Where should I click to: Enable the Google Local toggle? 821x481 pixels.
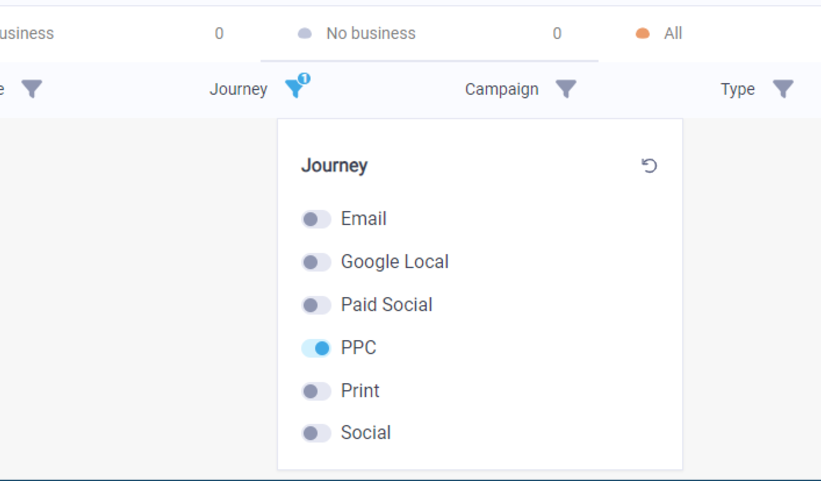pyautogui.click(x=316, y=262)
